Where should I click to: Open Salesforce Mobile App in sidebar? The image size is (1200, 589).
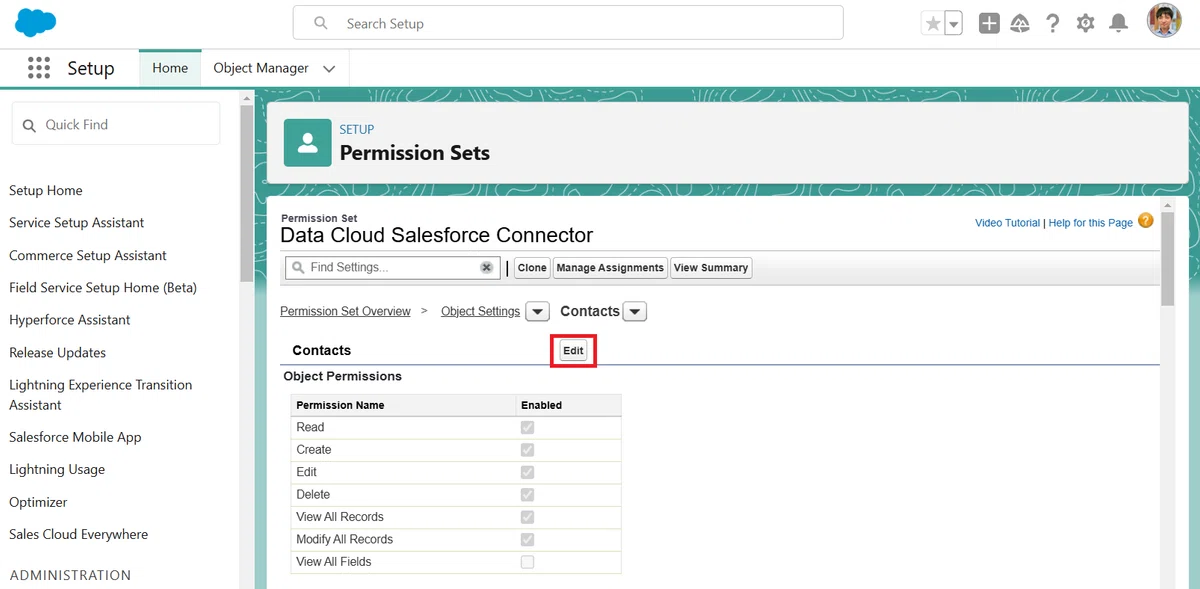75,437
